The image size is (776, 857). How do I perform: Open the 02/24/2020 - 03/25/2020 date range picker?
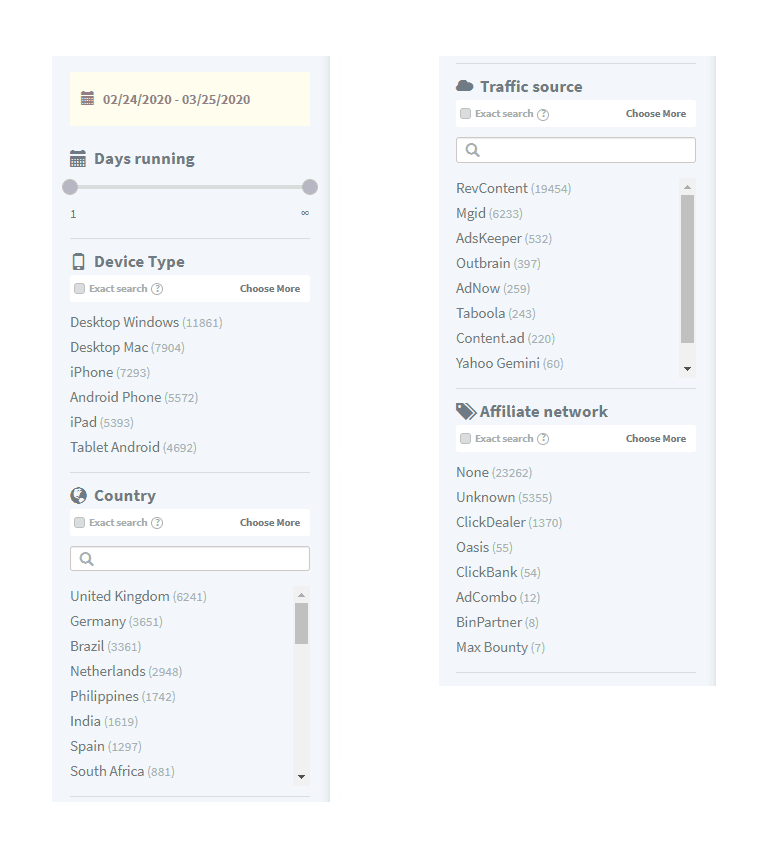190,99
